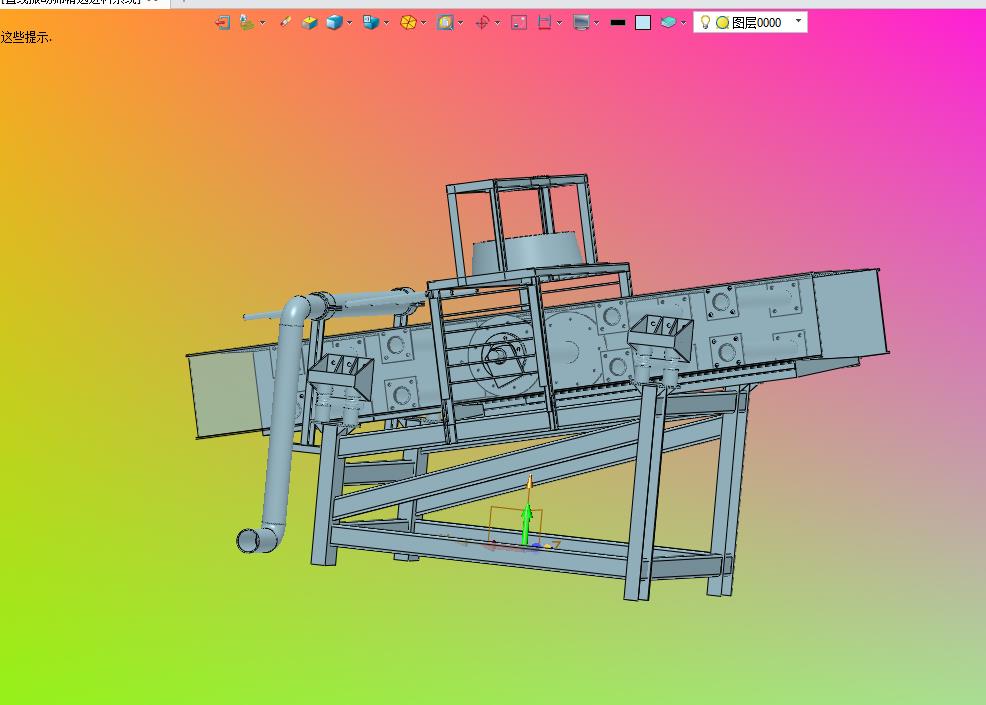Click the grey monitor display icon
This screenshot has height=705, width=986.
tap(582, 23)
